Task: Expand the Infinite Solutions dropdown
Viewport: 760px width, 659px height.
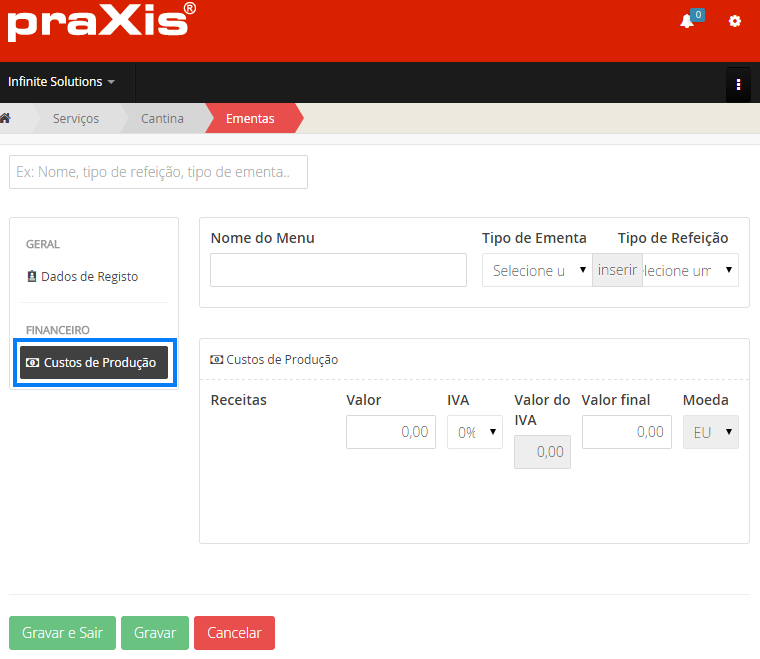Action: pyautogui.click(x=61, y=82)
